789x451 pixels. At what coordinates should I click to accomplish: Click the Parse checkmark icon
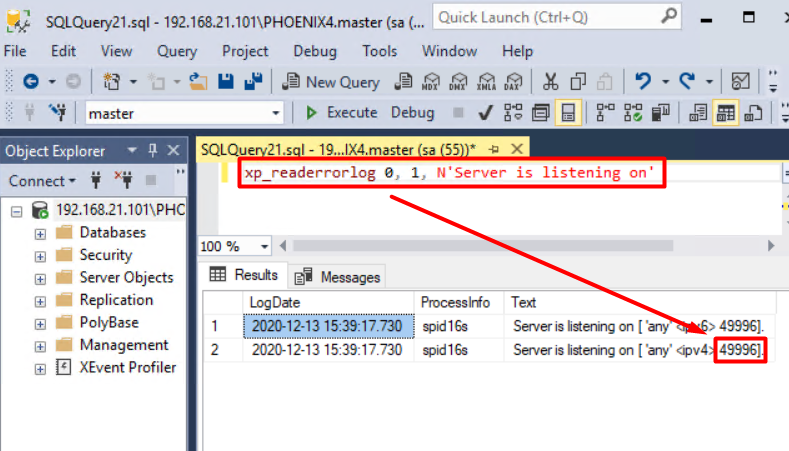coord(485,113)
